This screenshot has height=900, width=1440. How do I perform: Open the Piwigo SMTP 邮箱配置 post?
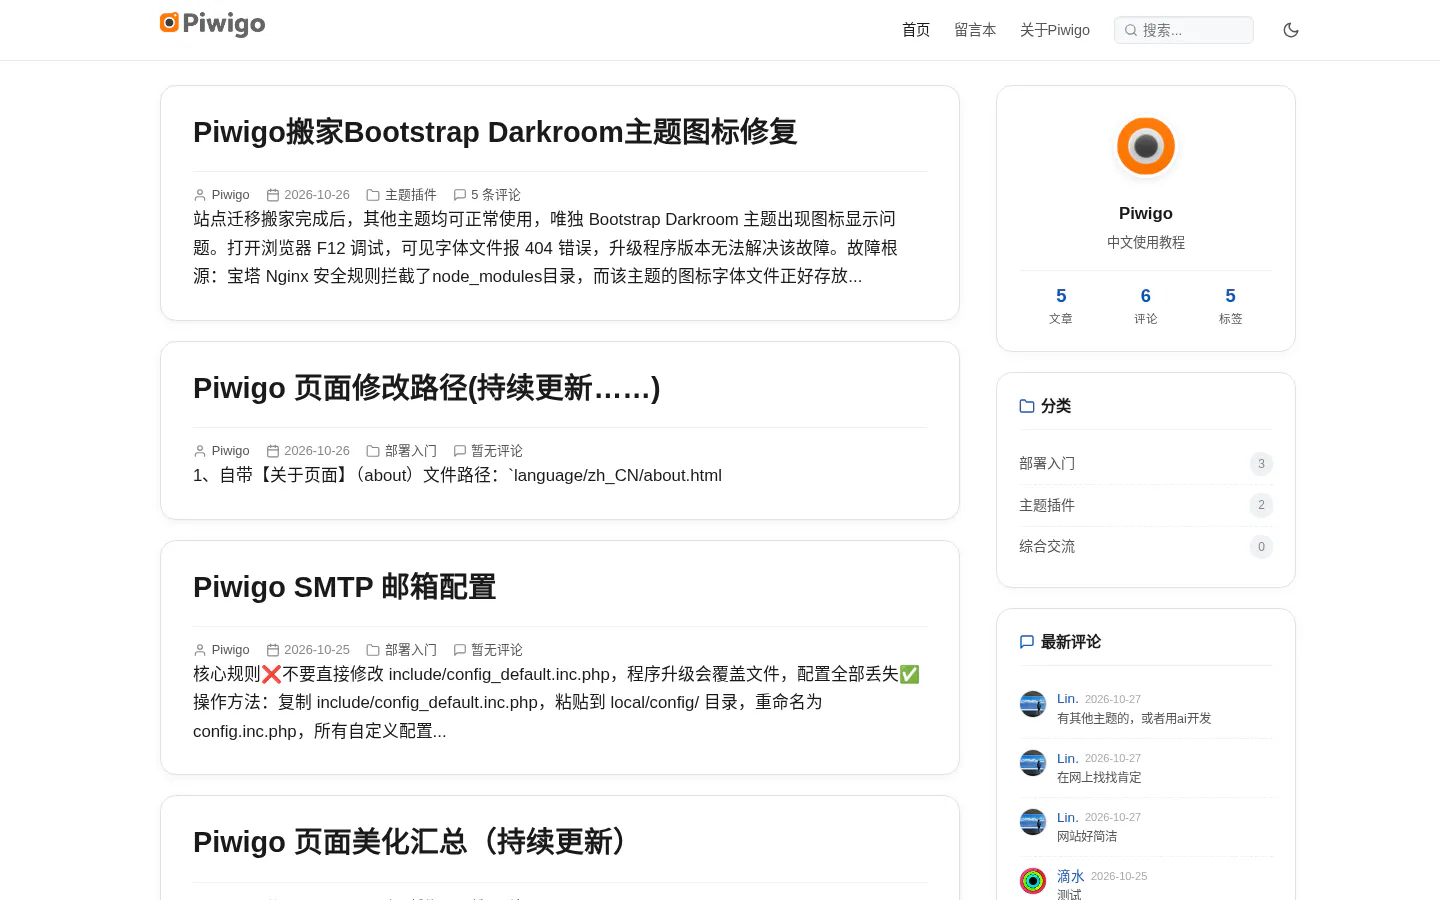[345, 587]
